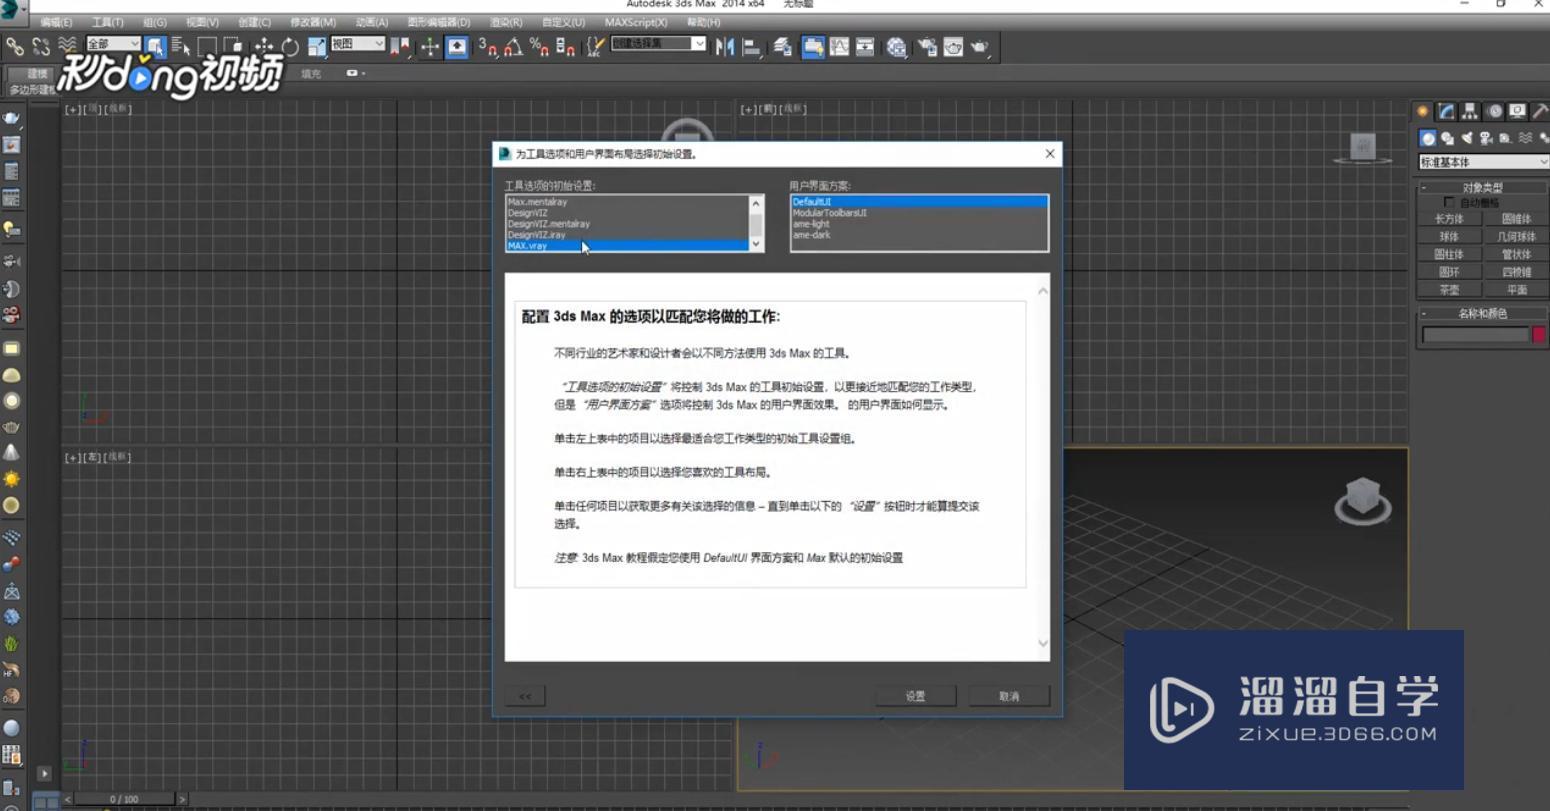Open the Modify command panel tab

[x=1446, y=111]
